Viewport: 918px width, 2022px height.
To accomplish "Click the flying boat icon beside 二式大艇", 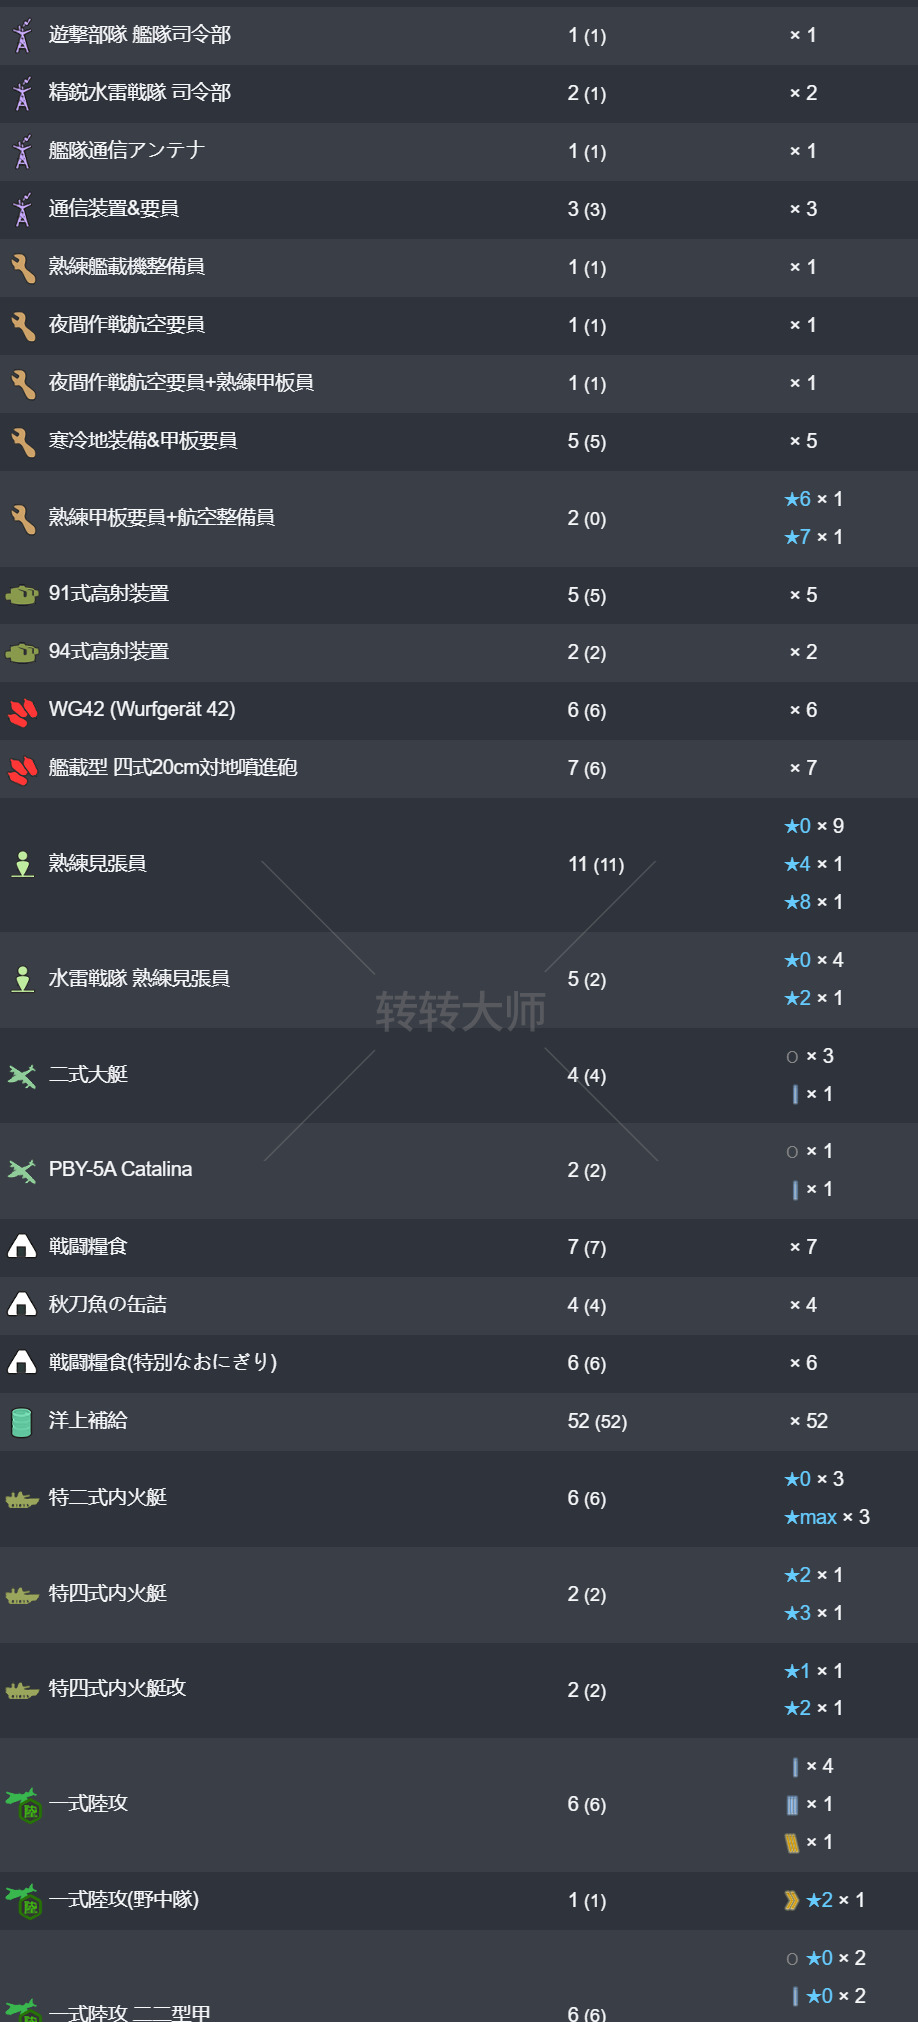I will click(22, 1076).
